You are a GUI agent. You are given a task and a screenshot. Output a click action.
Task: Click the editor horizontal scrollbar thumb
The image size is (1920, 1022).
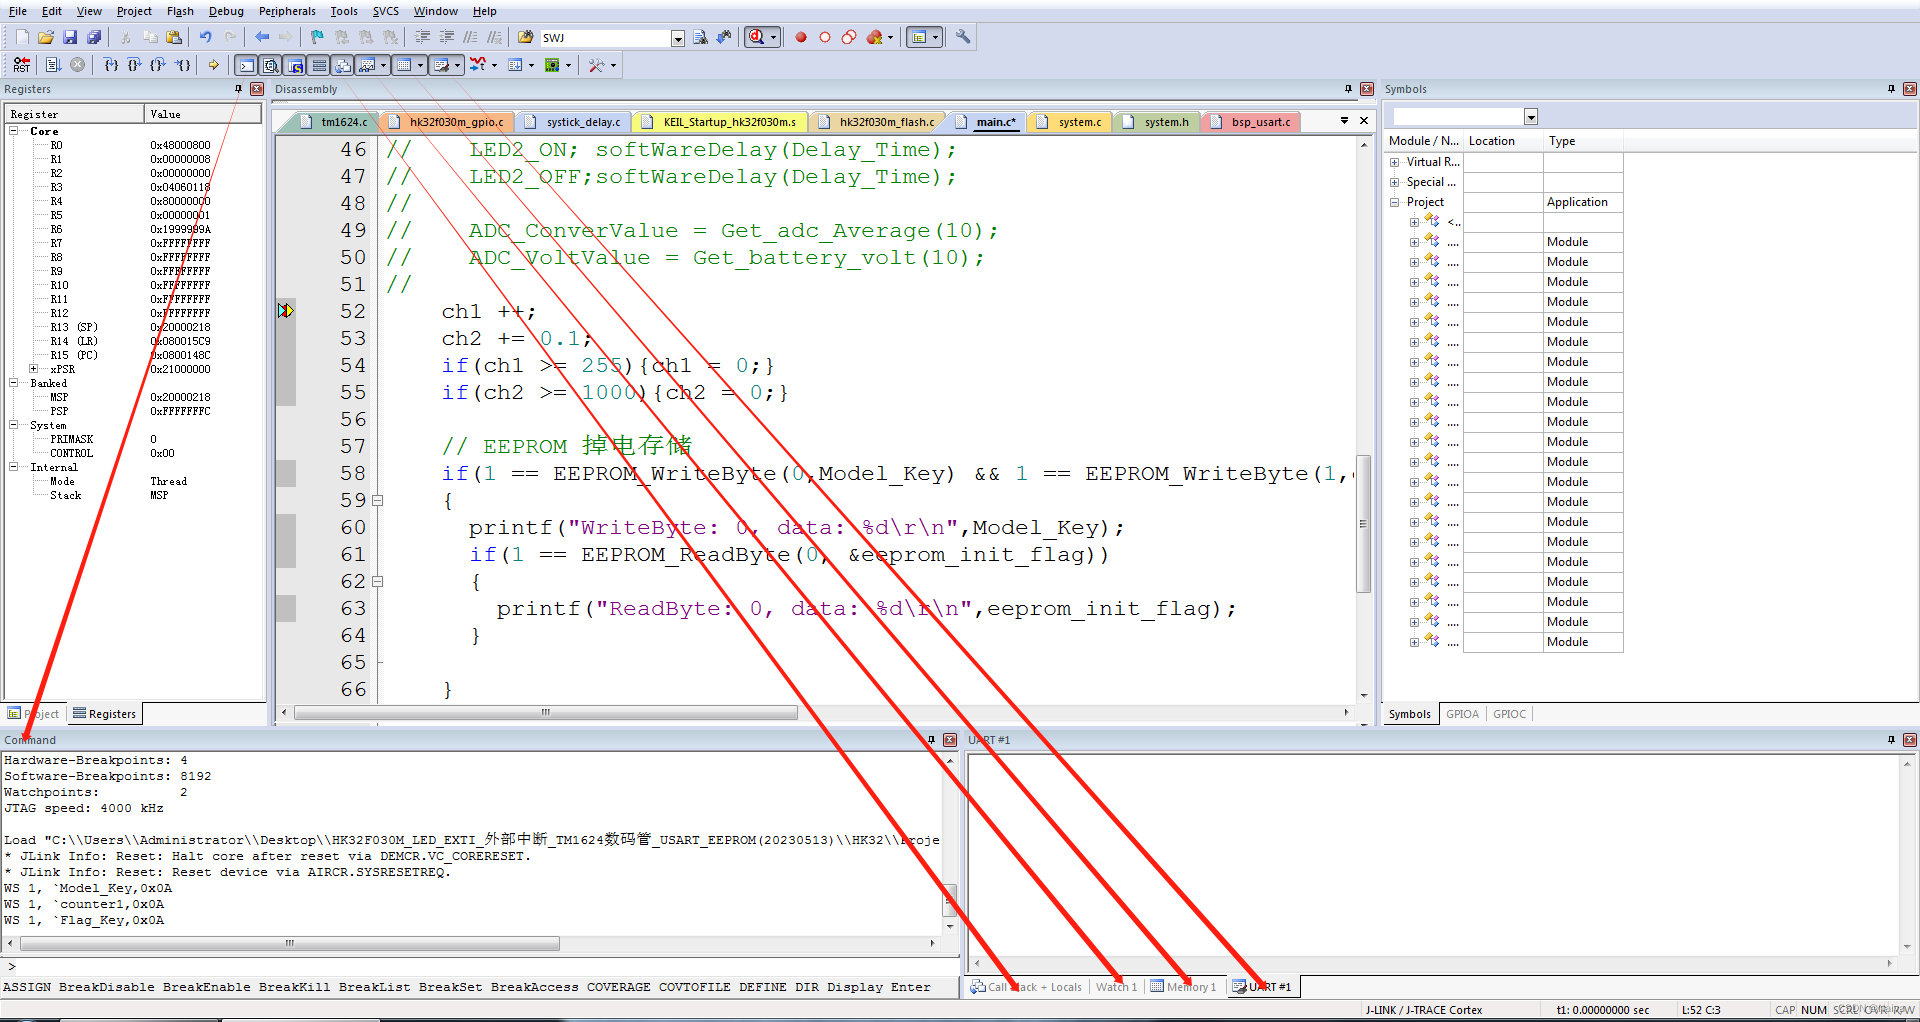pos(546,713)
